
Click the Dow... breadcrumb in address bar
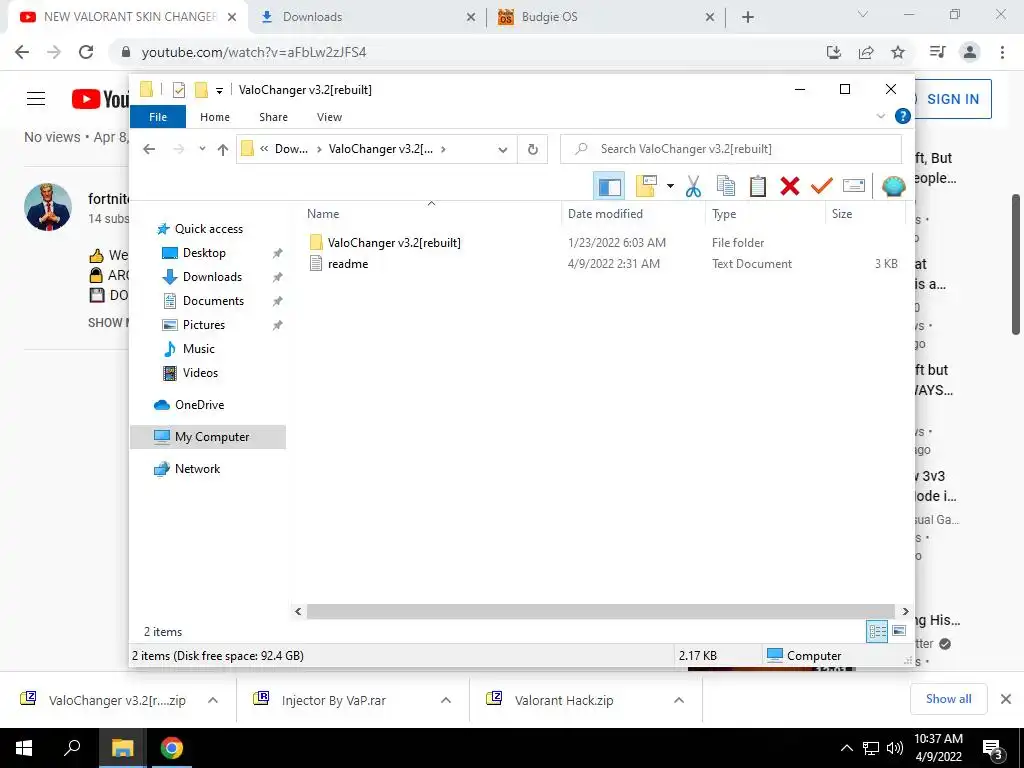pyautogui.click(x=291, y=149)
